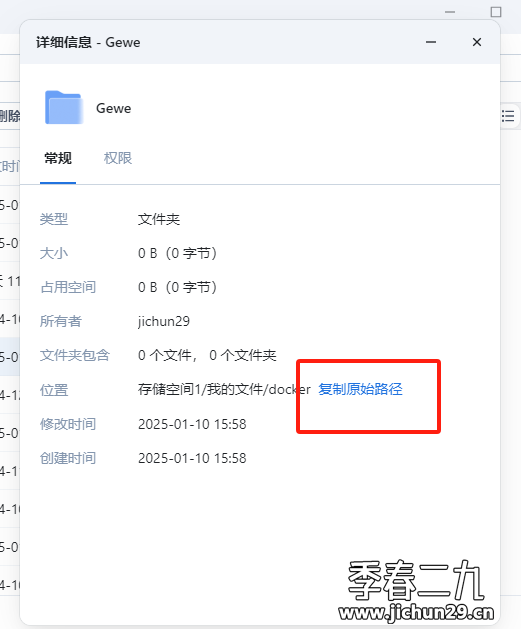Click the 修改时间 value 2025-01-10 15:58
The image size is (521, 629).
(x=192, y=424)
